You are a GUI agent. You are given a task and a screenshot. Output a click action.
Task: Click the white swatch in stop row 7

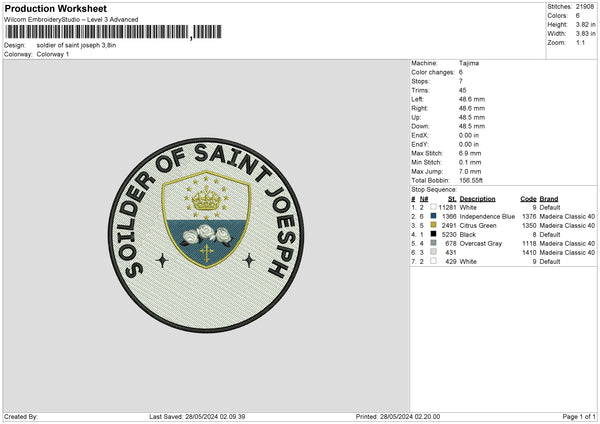click(x=433, y=261)
